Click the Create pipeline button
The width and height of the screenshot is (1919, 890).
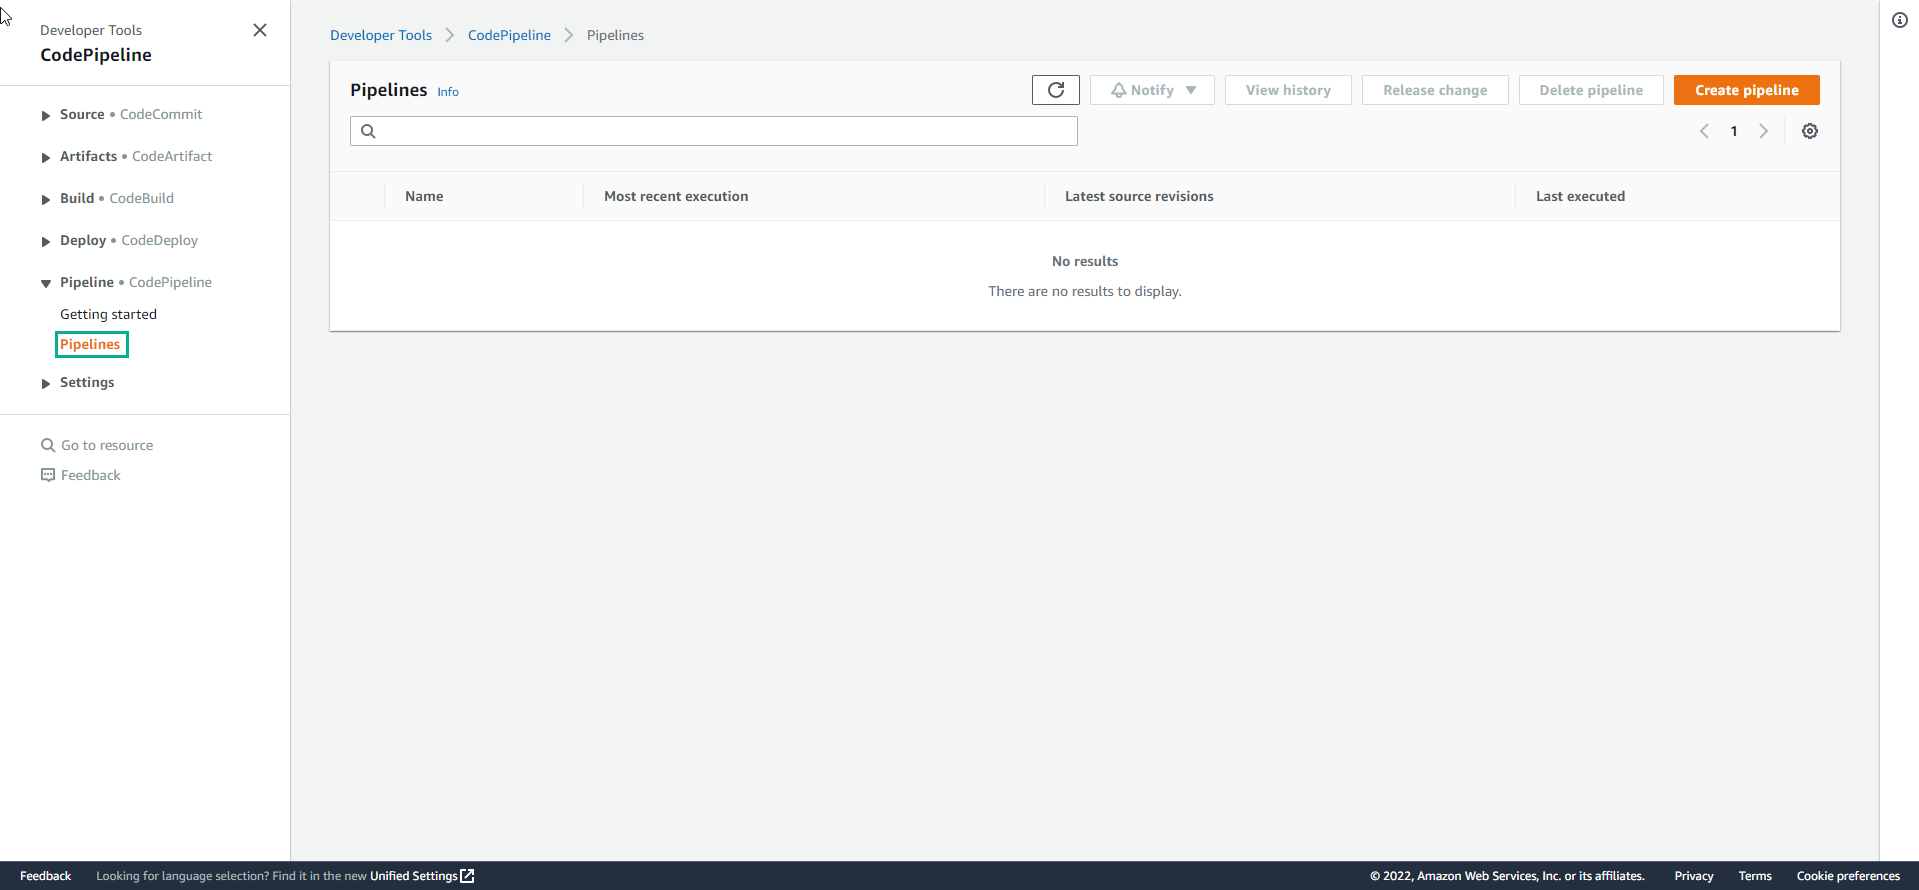(1746, 90)
